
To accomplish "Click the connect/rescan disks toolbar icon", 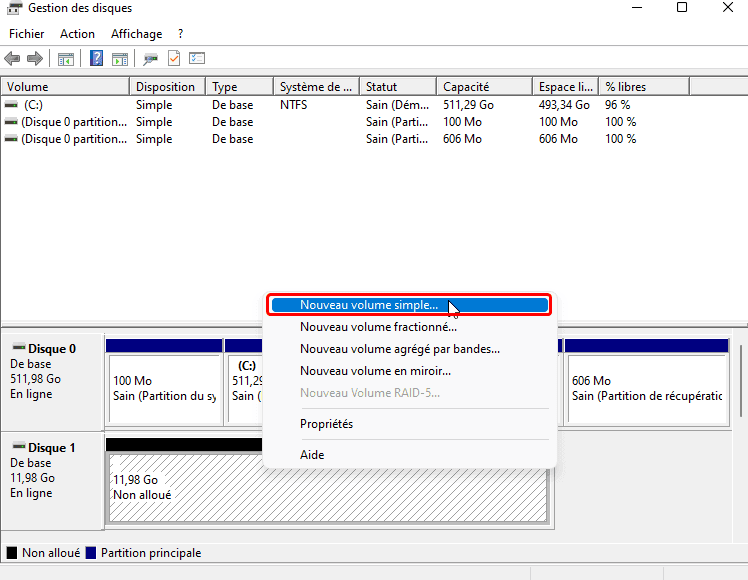I will tap(151, 59).
